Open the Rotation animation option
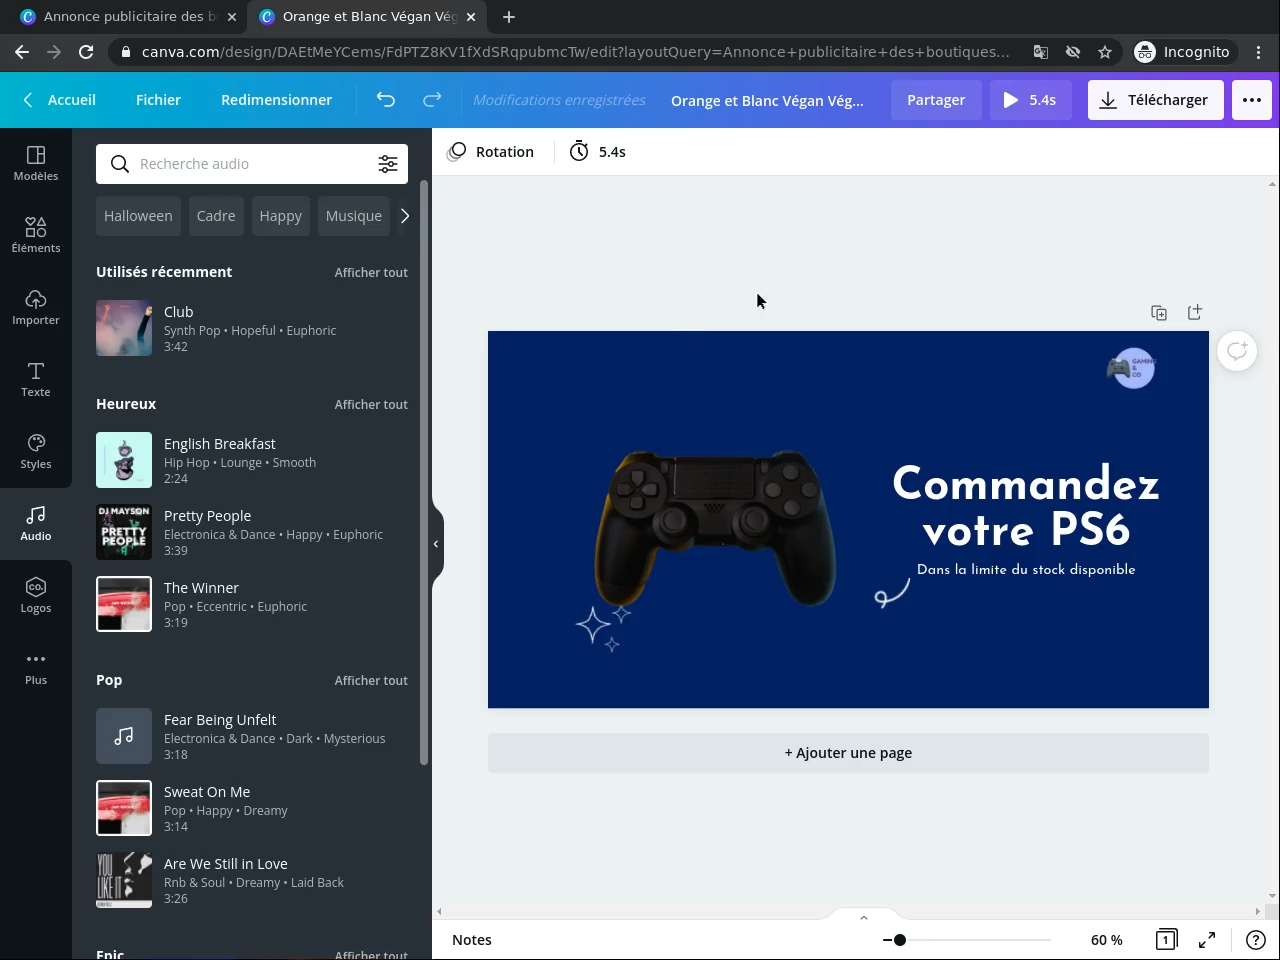This screenshot has height=960, width=1280. point(491,152)
